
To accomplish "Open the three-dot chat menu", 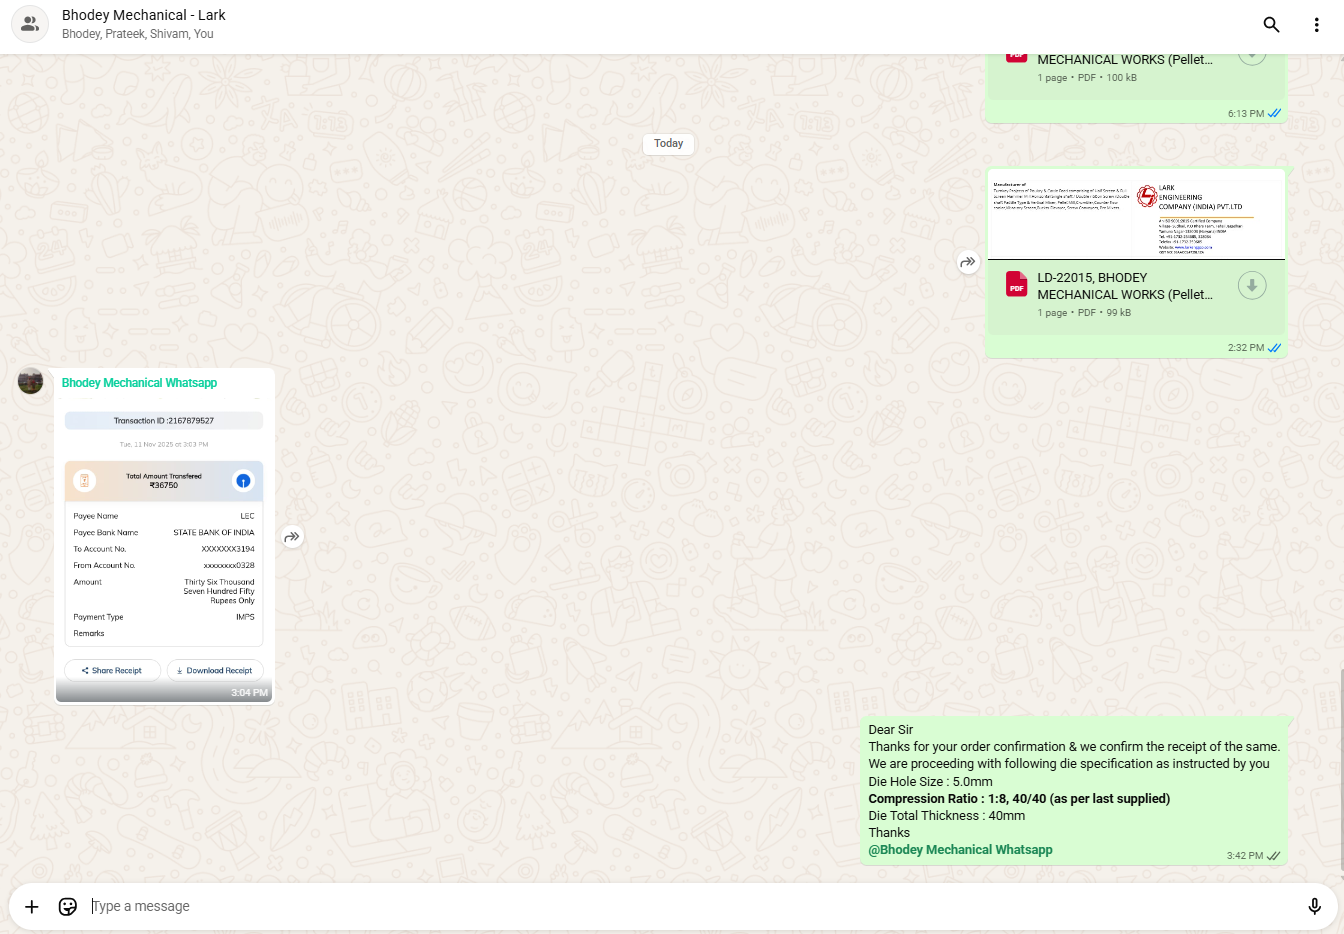I will click(1316, 25).
